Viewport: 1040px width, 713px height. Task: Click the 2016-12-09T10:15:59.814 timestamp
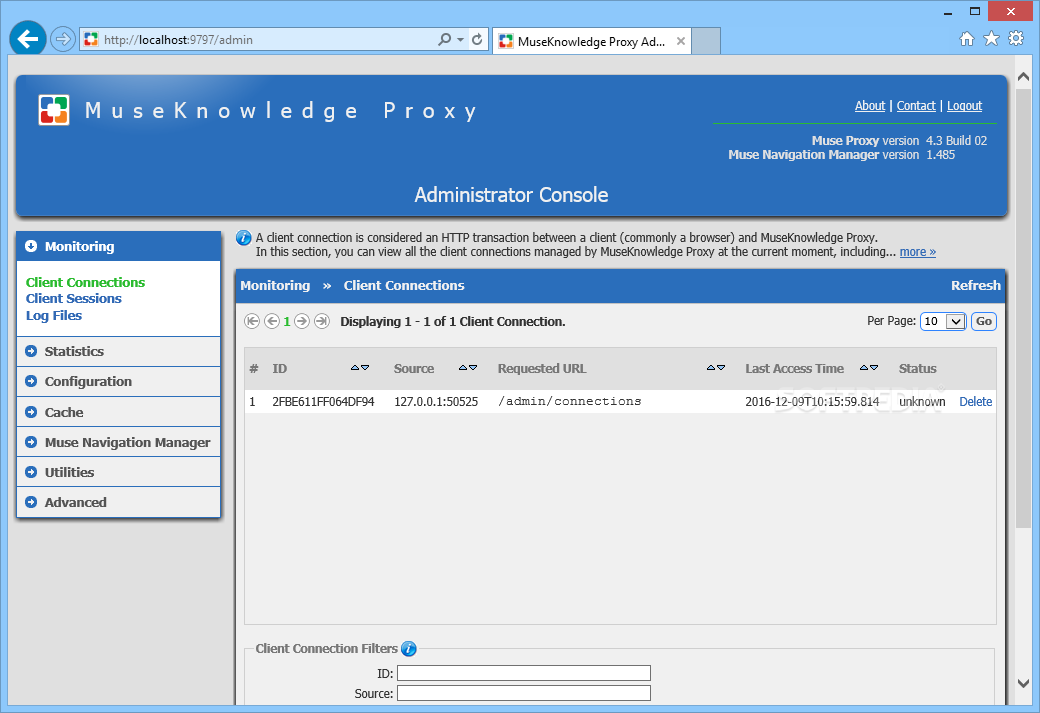tap(812, 402)
